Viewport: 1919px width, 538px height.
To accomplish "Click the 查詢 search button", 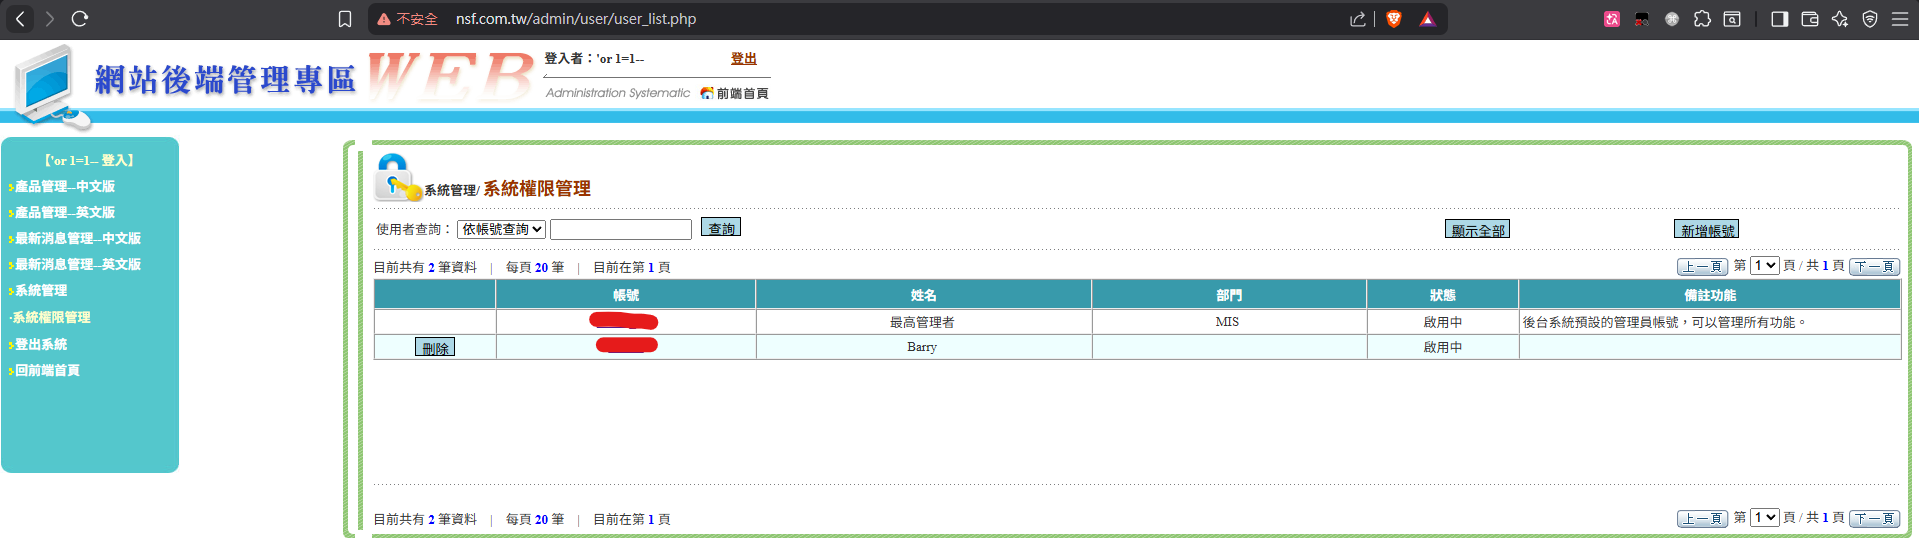I will tap(721, 228).
